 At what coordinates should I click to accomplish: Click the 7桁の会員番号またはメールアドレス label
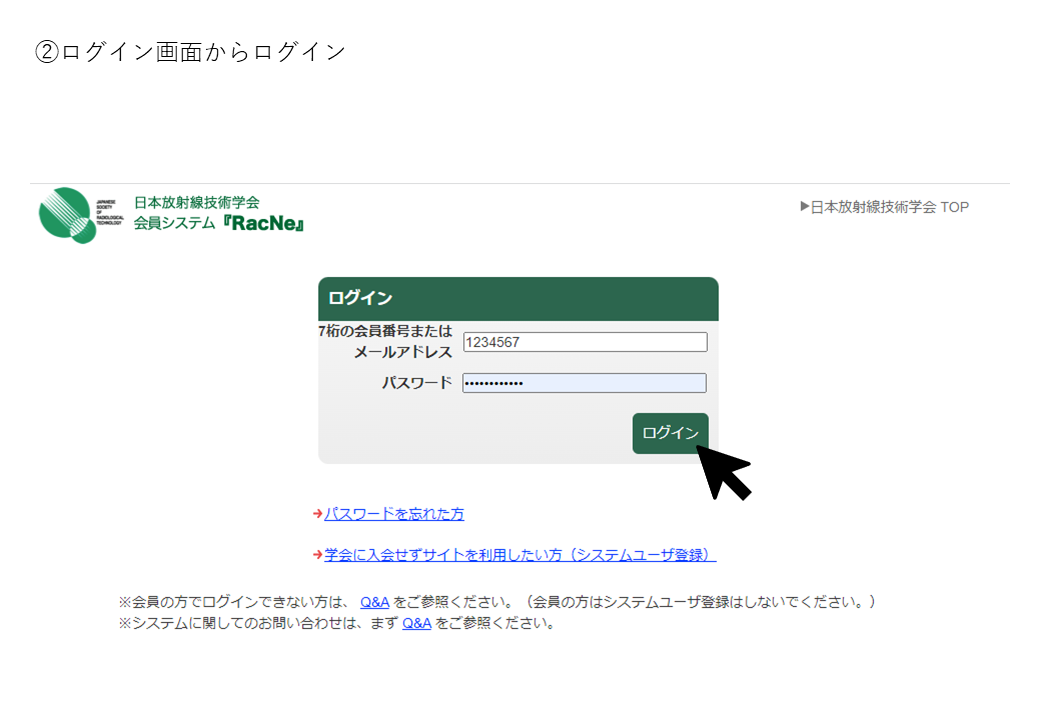[x=386, y=341]
